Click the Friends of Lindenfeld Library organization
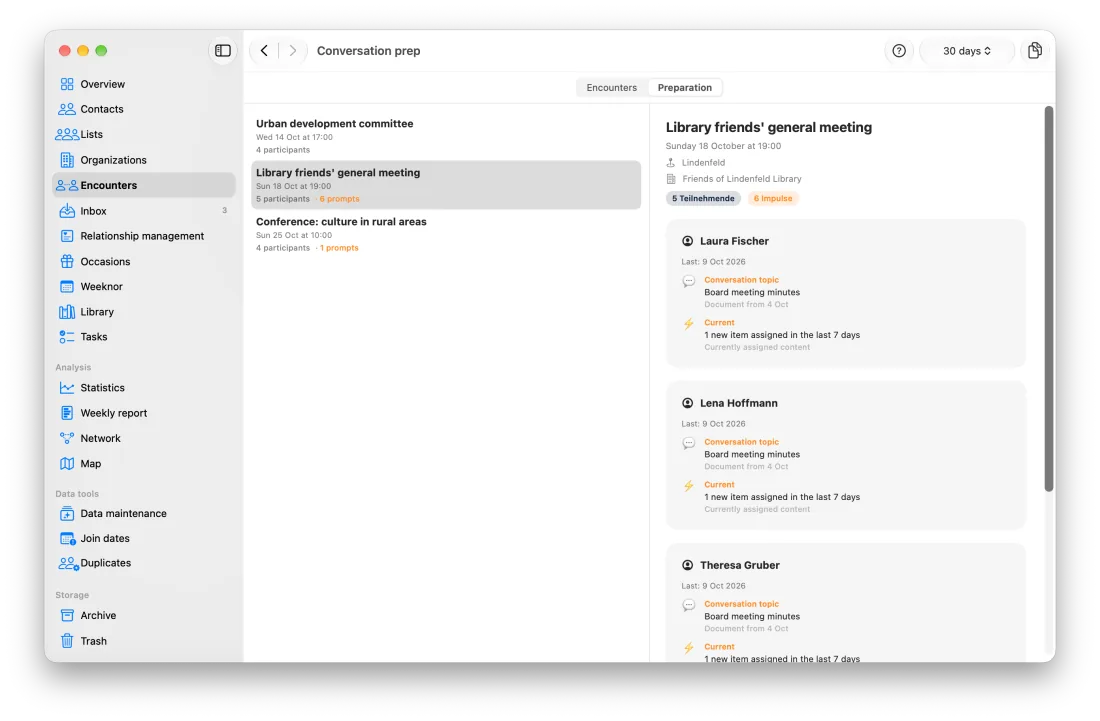Image resolution: width=1100 pixels, height=721 pixels. pyautogui.click(x=742, y=179)
